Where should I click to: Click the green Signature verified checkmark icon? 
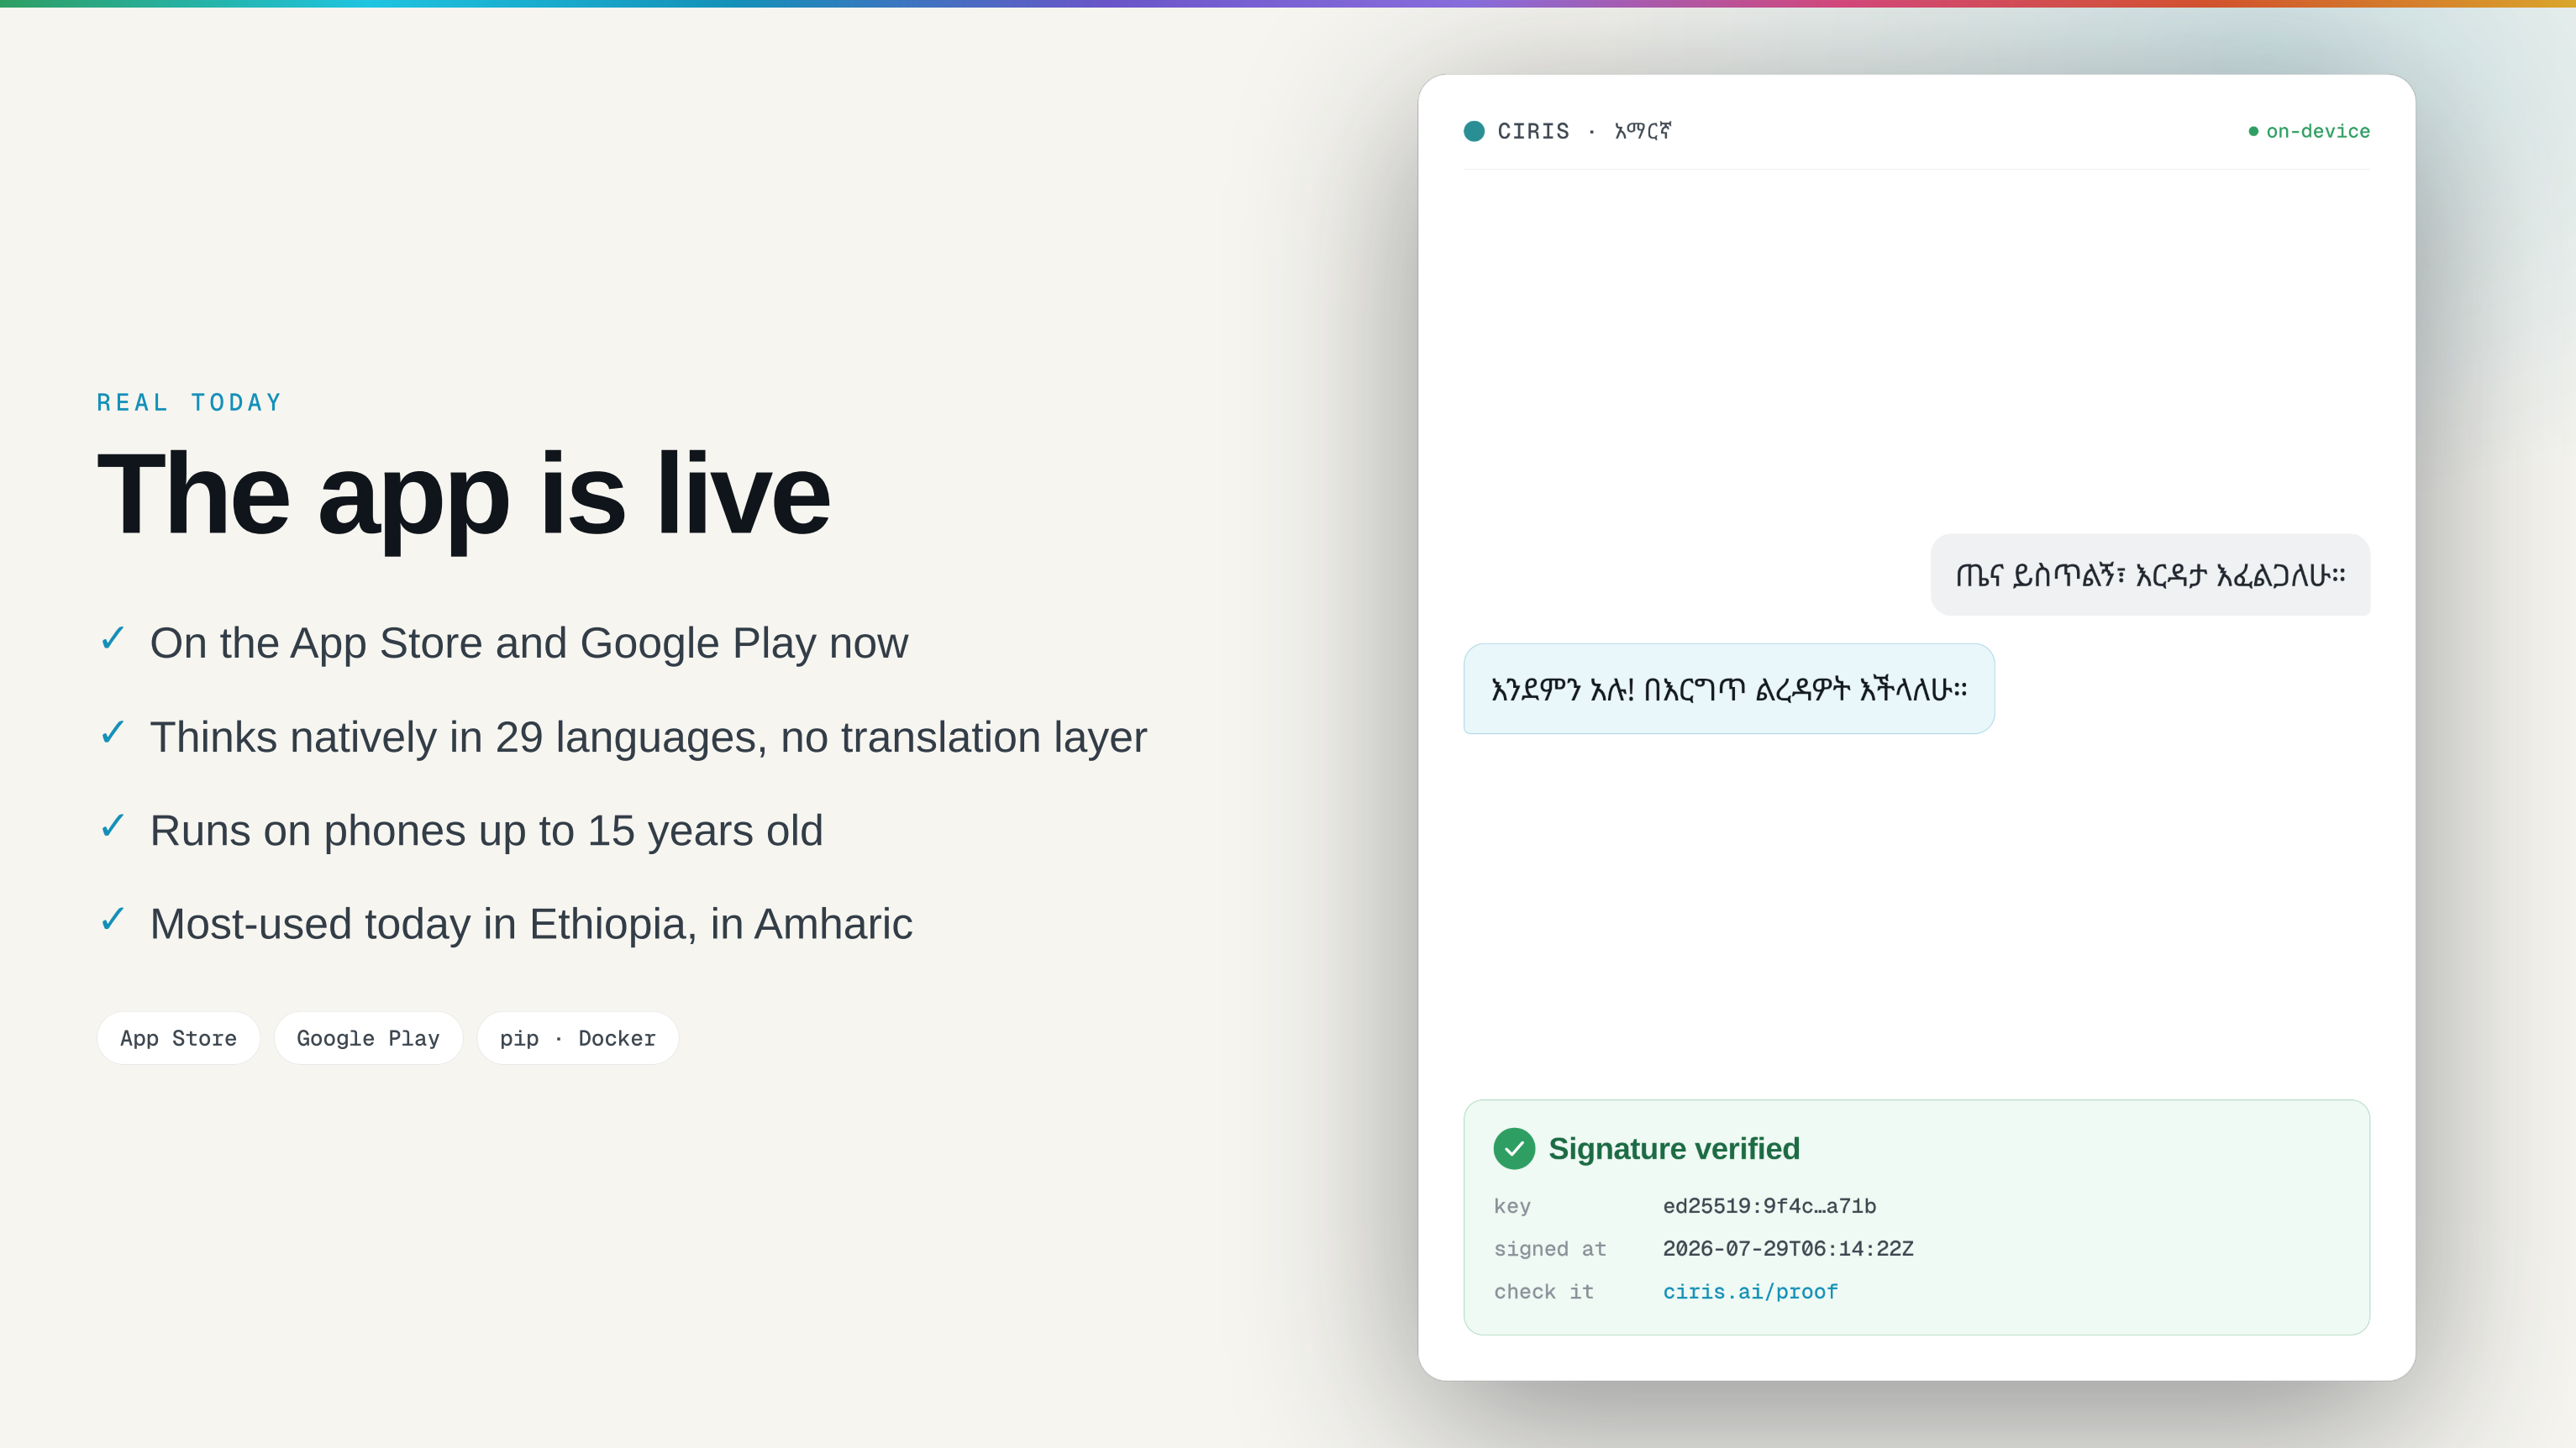pyautogui.click(x=1514, y=1148)
